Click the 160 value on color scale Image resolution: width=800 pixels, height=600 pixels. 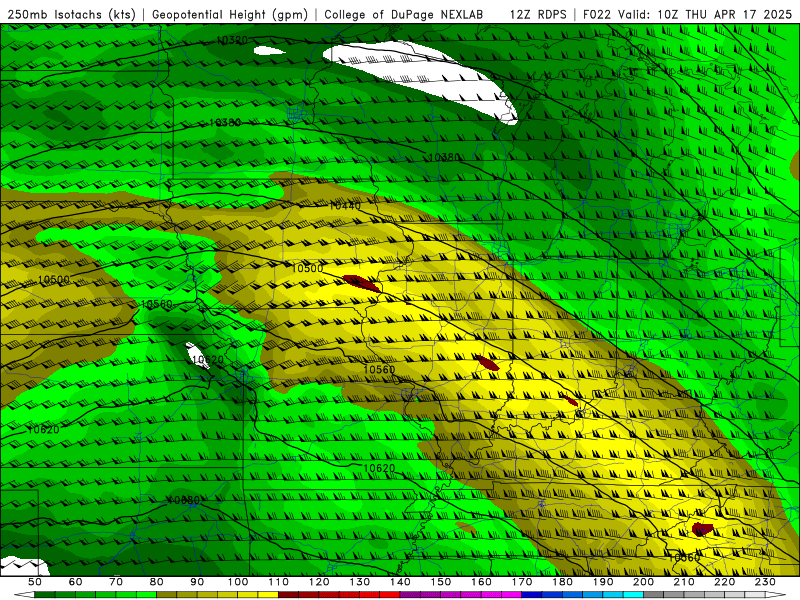(481, 582)
